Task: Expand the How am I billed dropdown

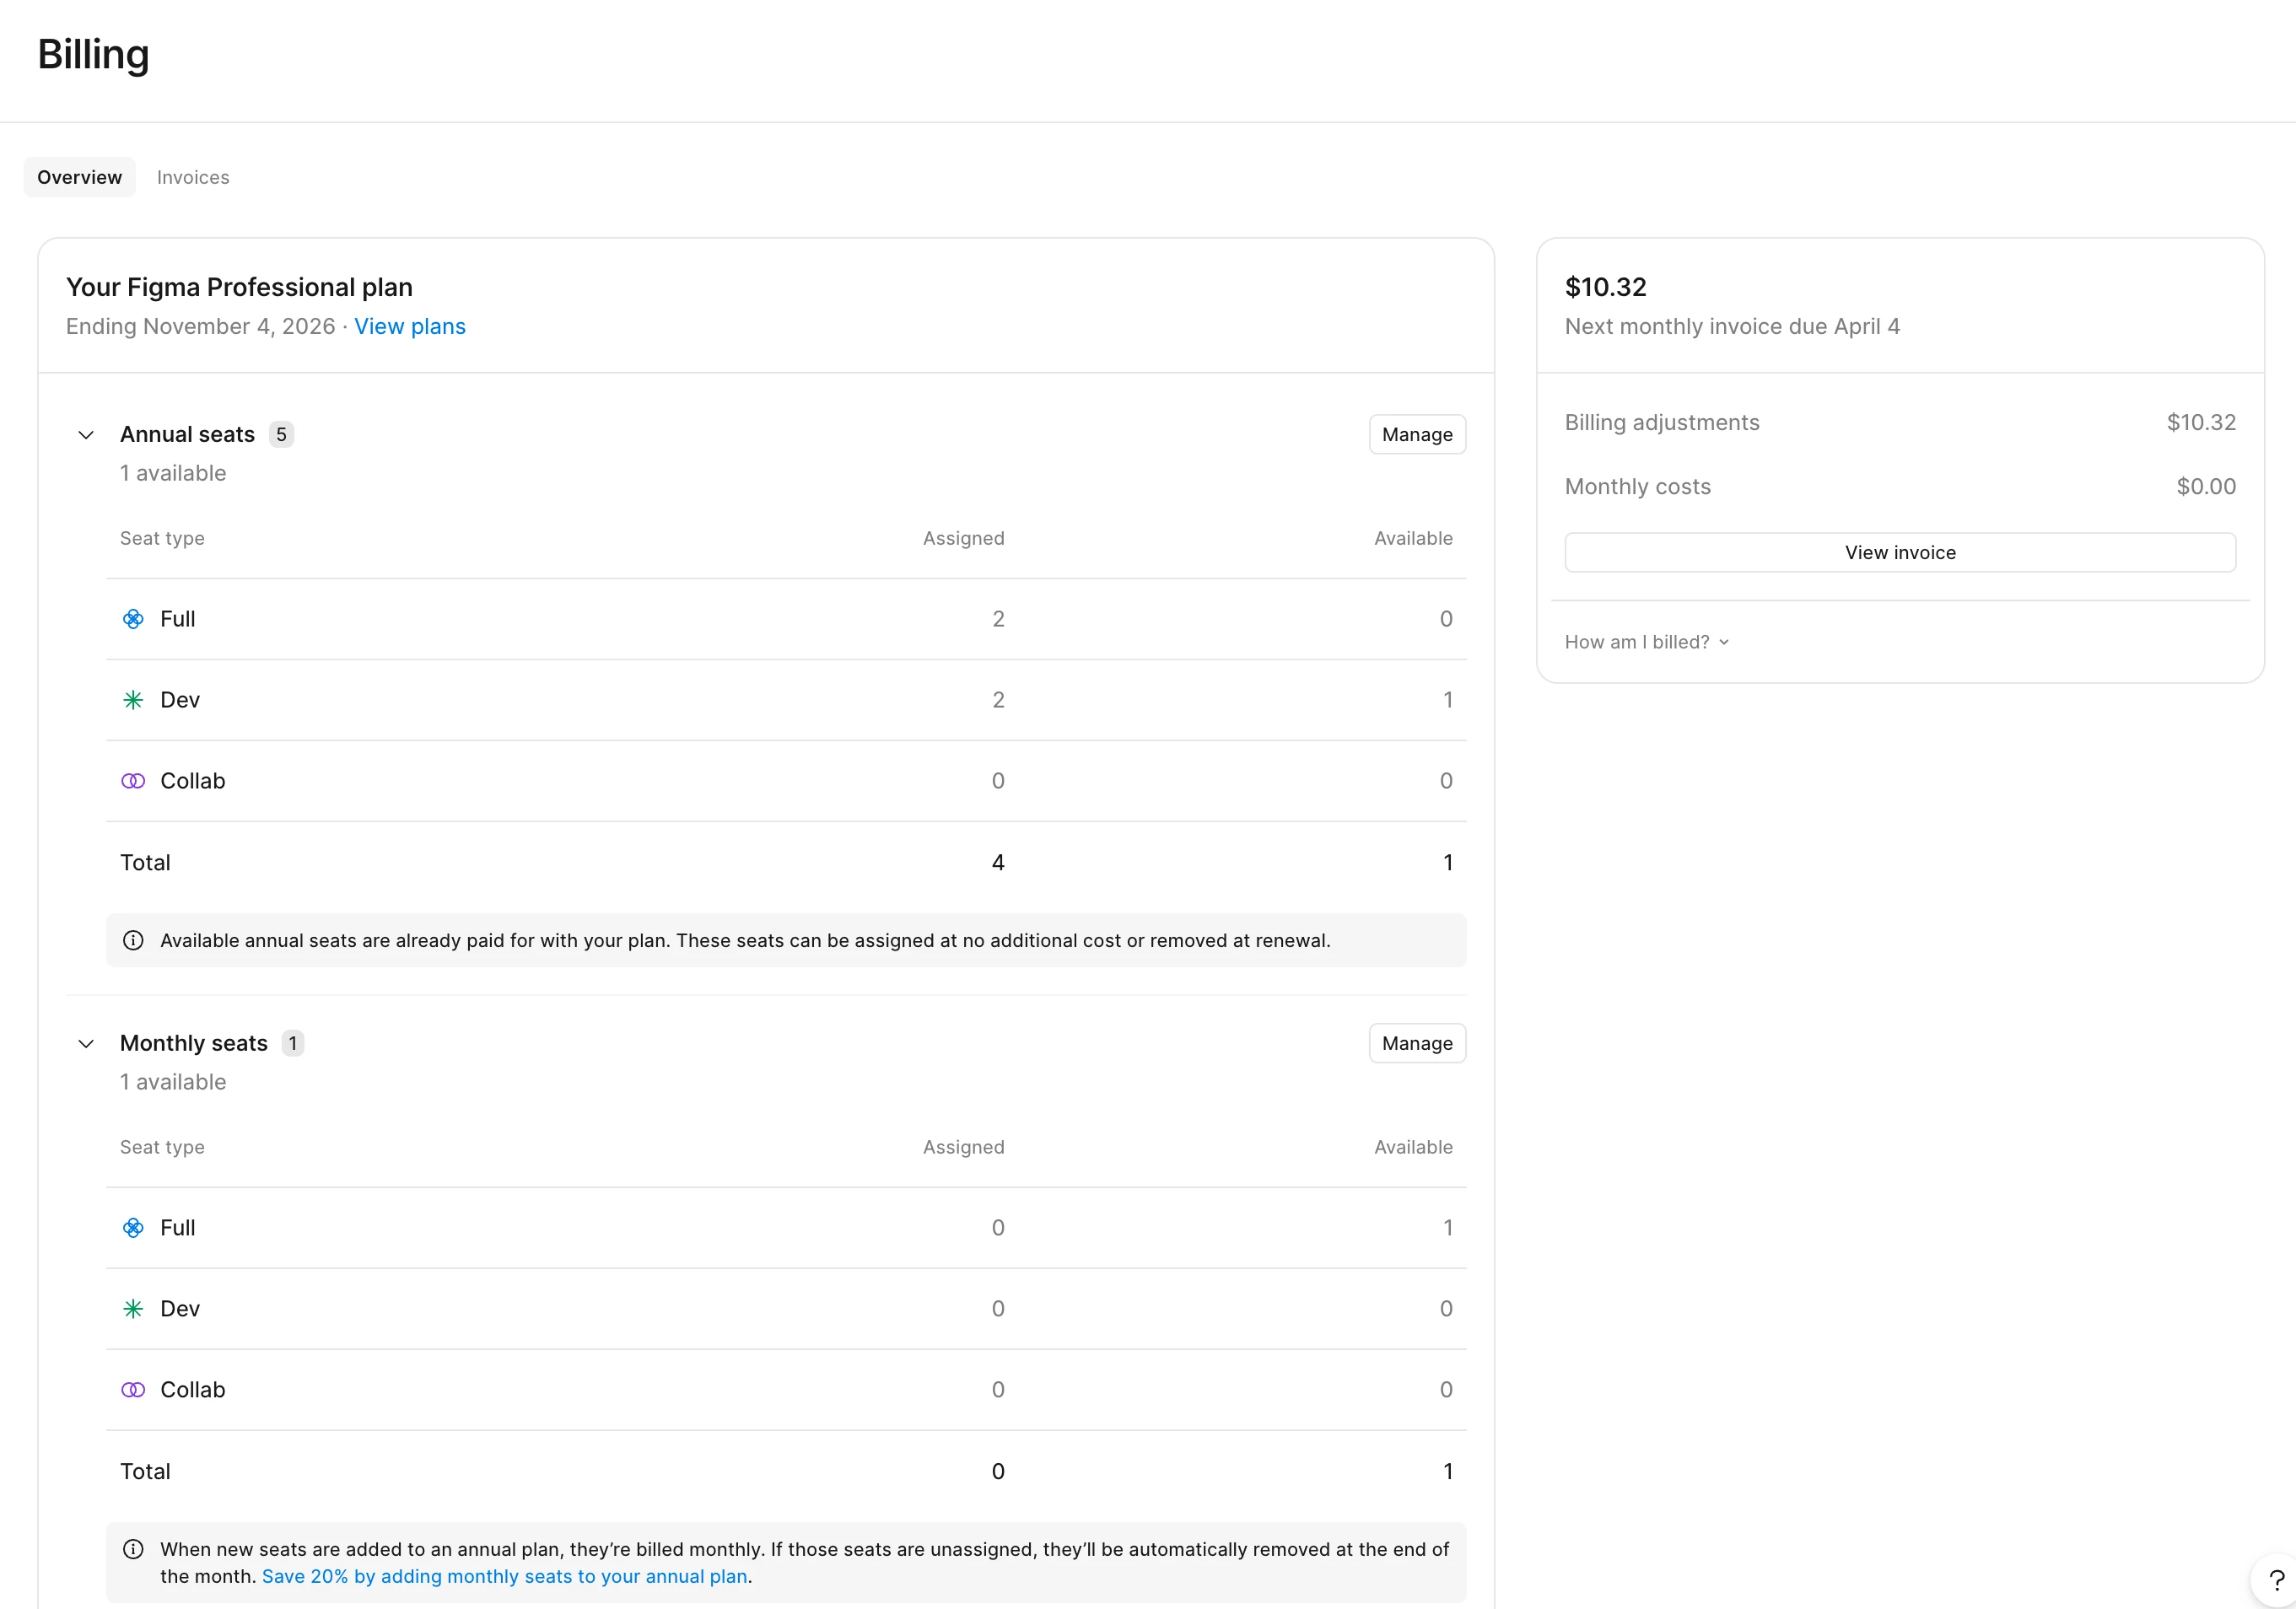Action: point(1647,642)
